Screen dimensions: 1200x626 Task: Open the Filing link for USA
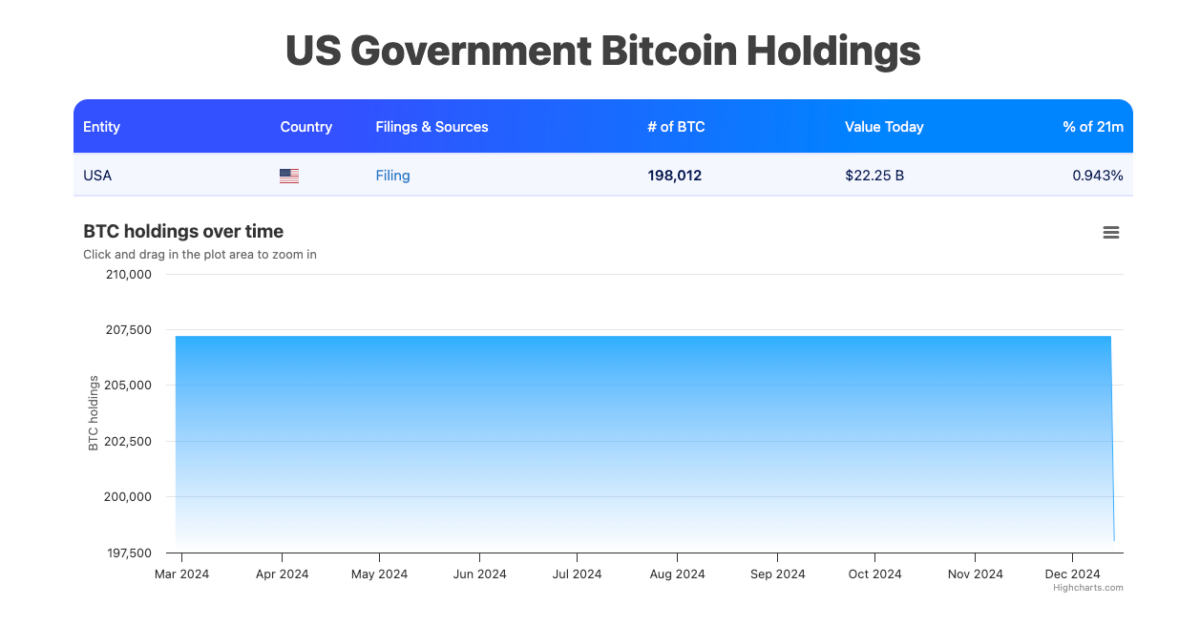point(393,176)
